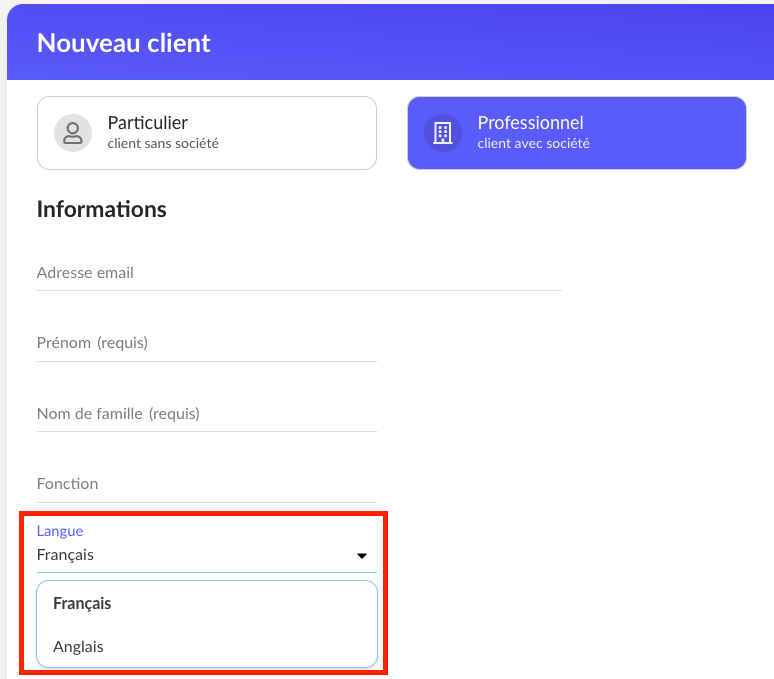Focus the Adresse email field
774x679 pixels.
[298, 273]
